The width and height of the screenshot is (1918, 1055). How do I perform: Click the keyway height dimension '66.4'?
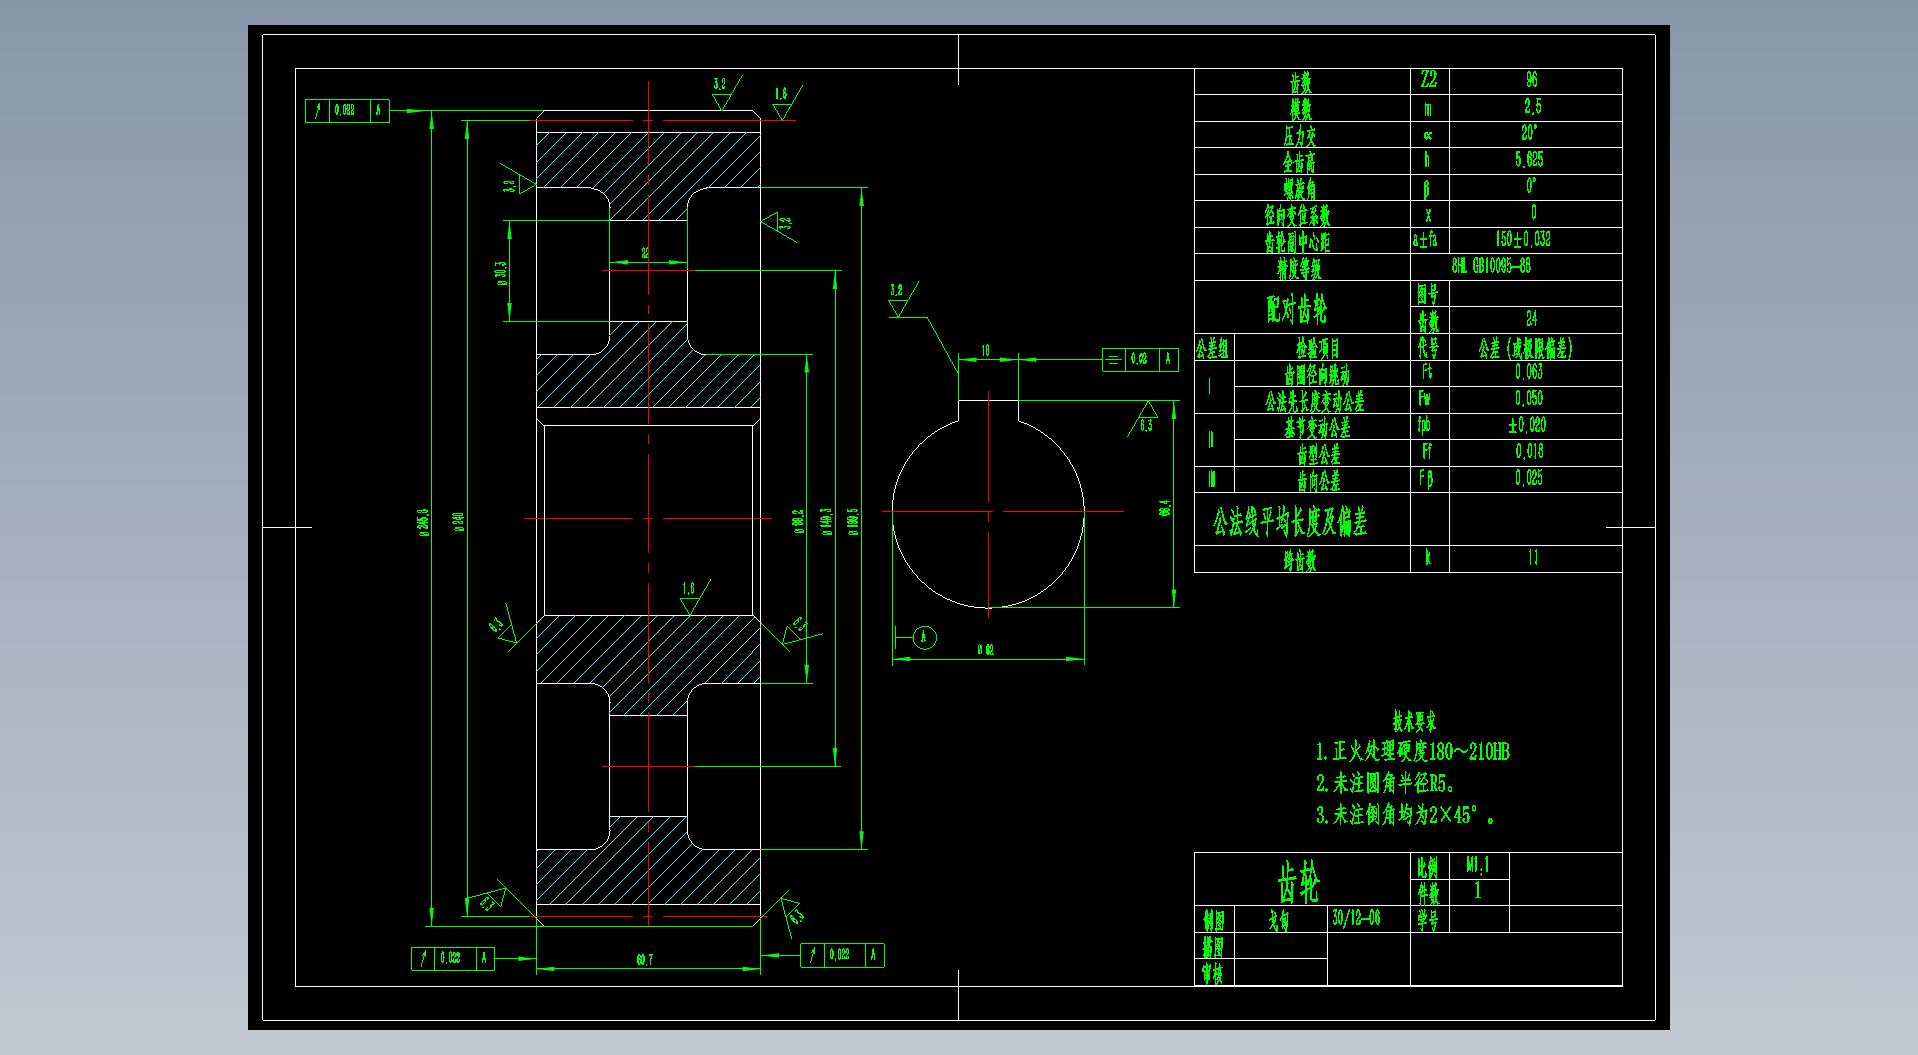(1165, 508)
